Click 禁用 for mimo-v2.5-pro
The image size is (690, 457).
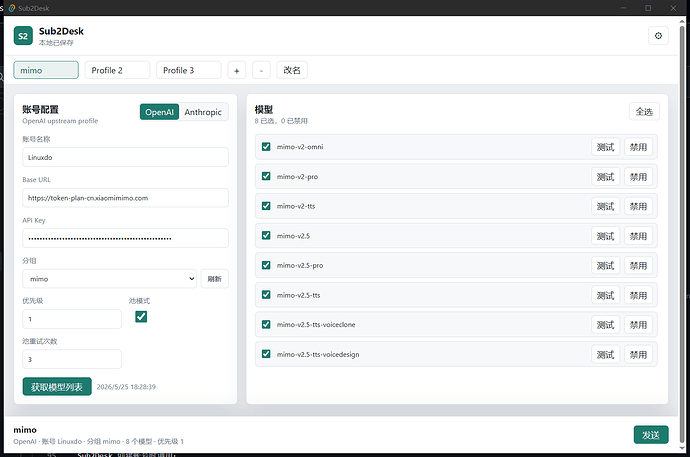[638, 265]
